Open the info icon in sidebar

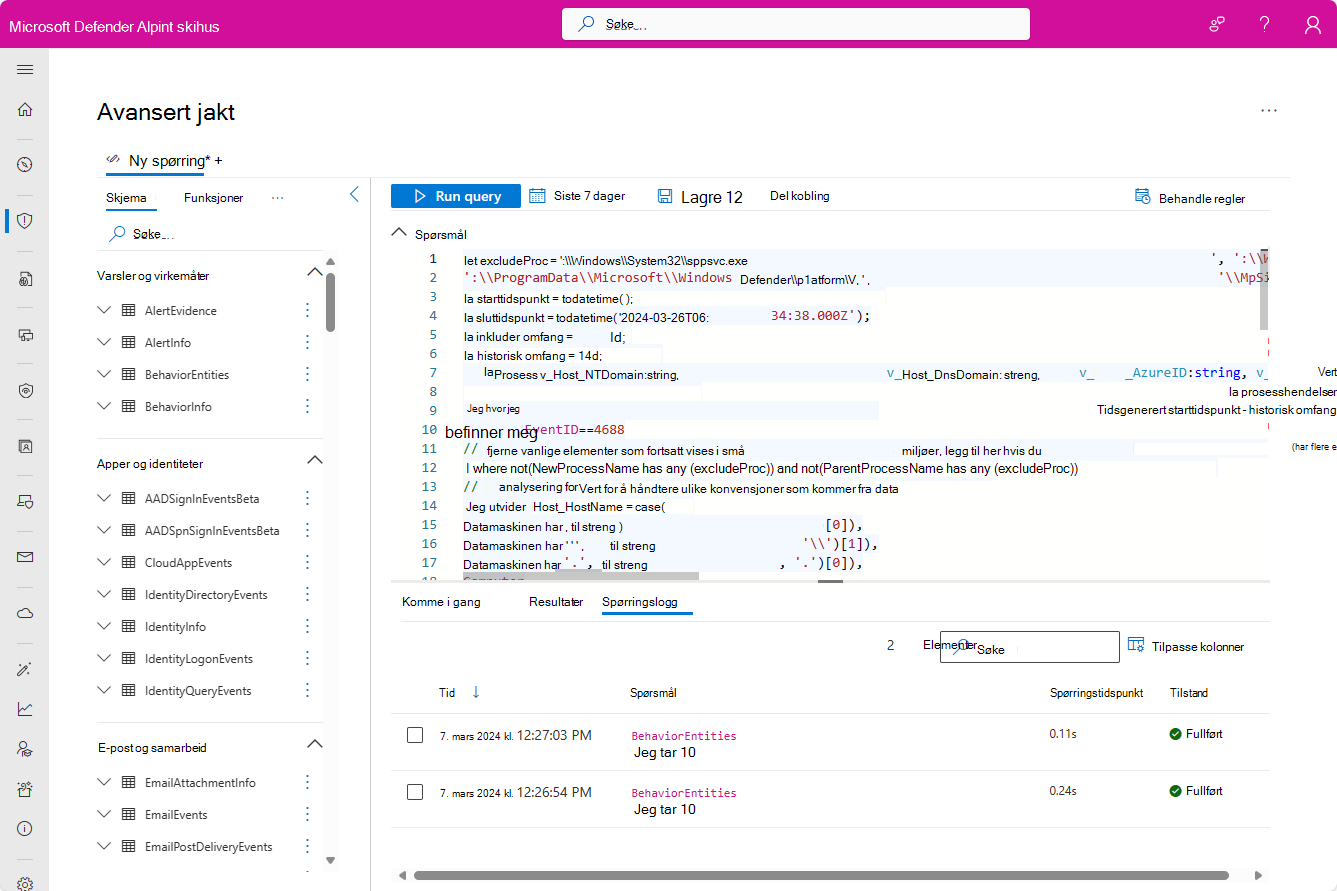click(x=25, y=829)
